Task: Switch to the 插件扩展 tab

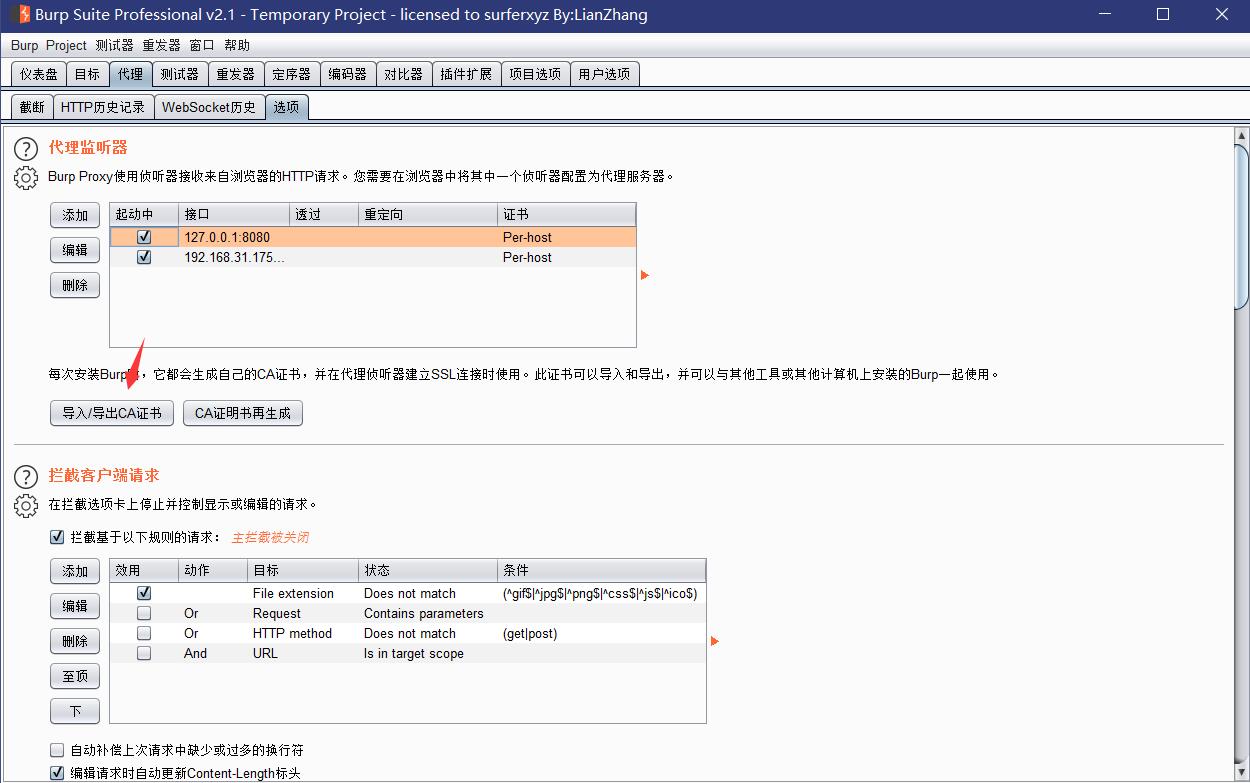Action: 466,74
